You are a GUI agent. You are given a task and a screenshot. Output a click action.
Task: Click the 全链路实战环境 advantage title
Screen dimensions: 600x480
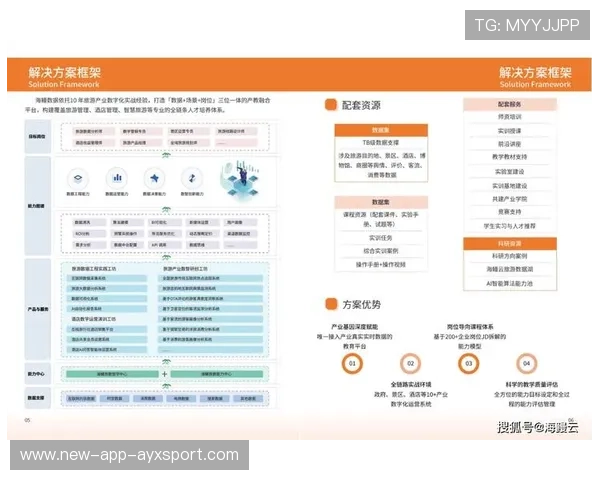(411, 384)
